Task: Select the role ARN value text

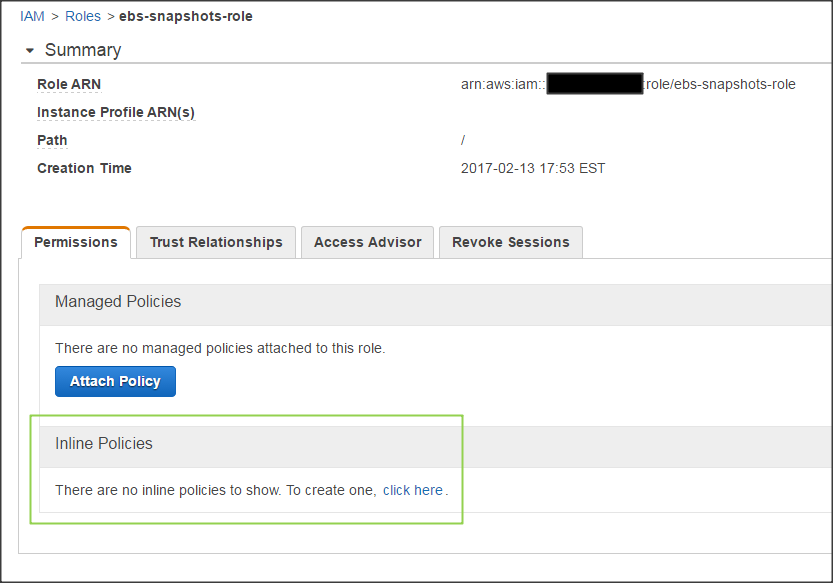Action: pyautogui.click(x=628, y=85)
